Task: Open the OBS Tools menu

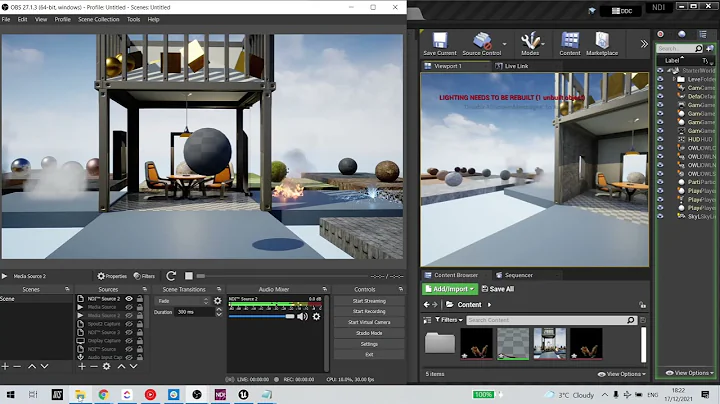Action: pos(134,19)
